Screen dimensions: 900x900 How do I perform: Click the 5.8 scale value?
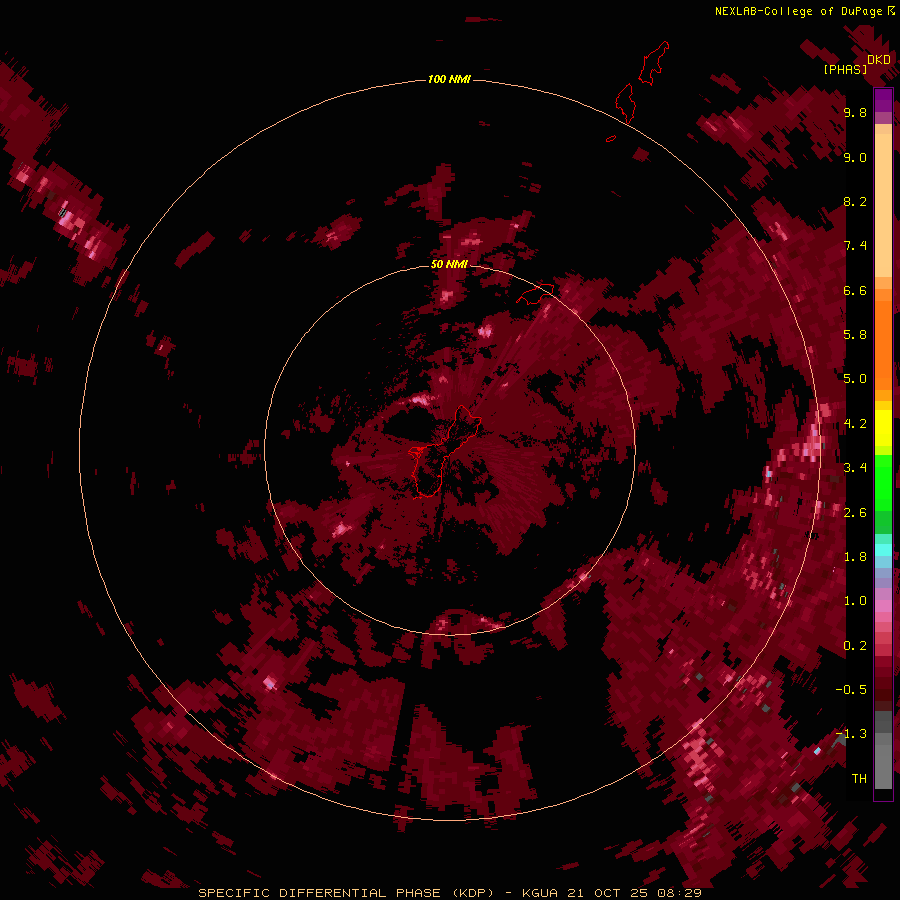[x=855, y=335]
